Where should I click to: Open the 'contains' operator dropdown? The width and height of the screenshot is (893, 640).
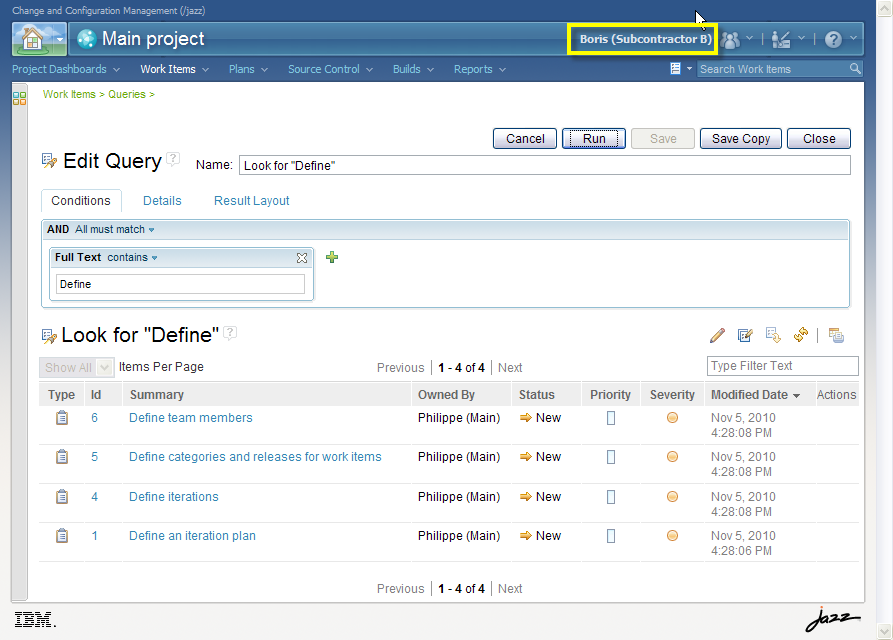[132, 258]
